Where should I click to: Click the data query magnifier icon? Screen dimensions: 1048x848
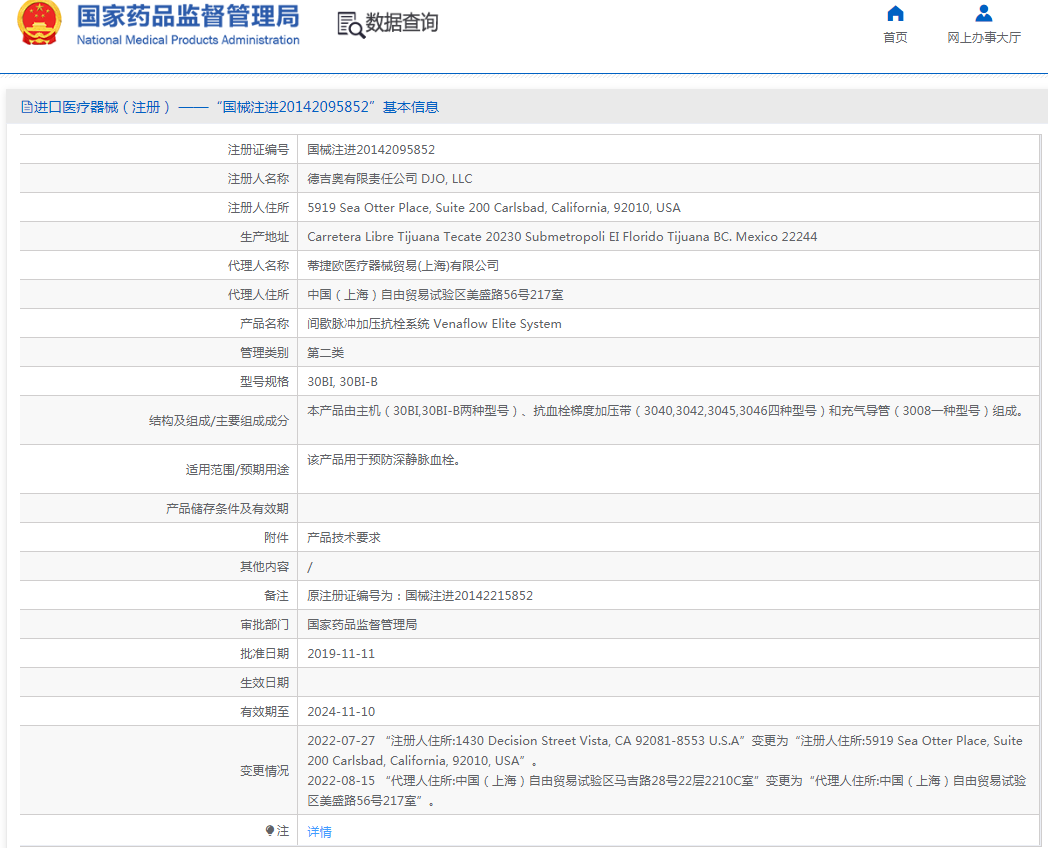coord(351,25)
